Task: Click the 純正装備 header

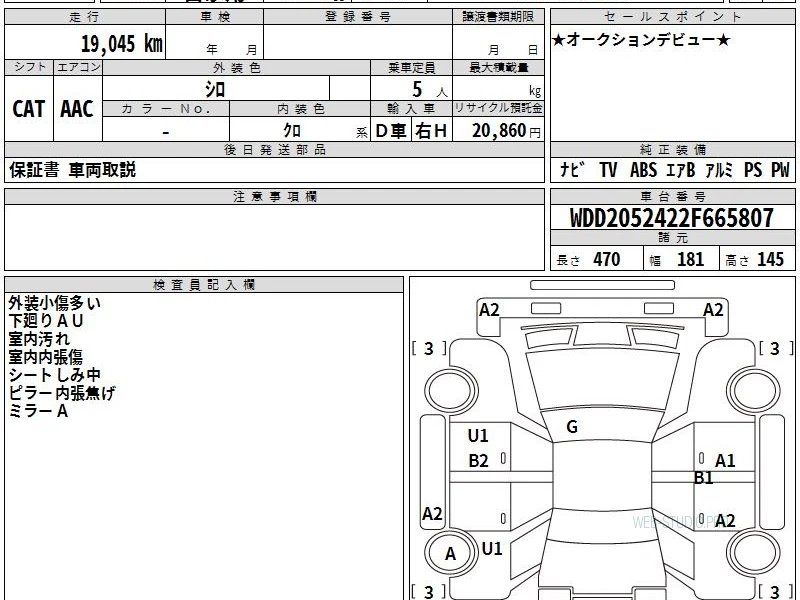Action: pos(672,149)
